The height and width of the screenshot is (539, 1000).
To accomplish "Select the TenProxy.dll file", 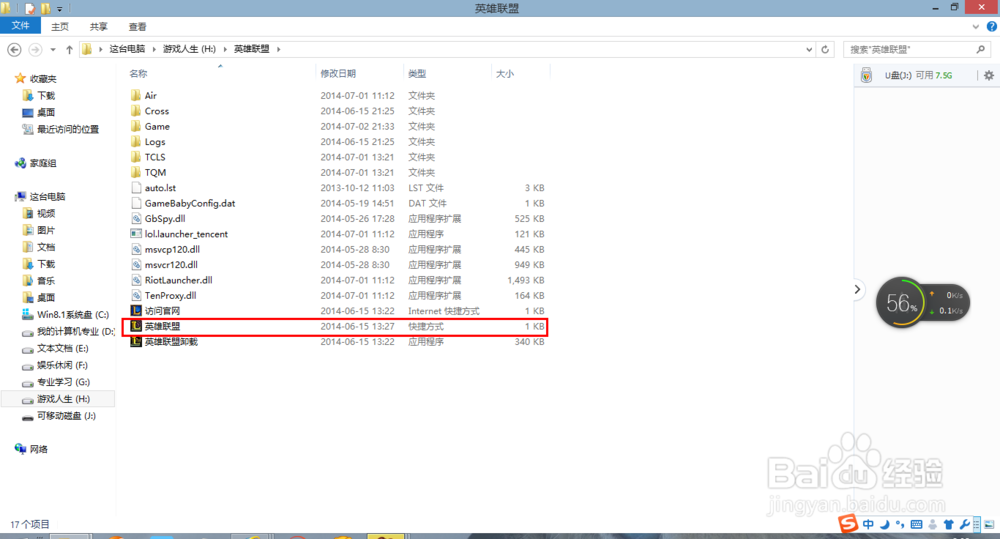I will tap(170, 295).
